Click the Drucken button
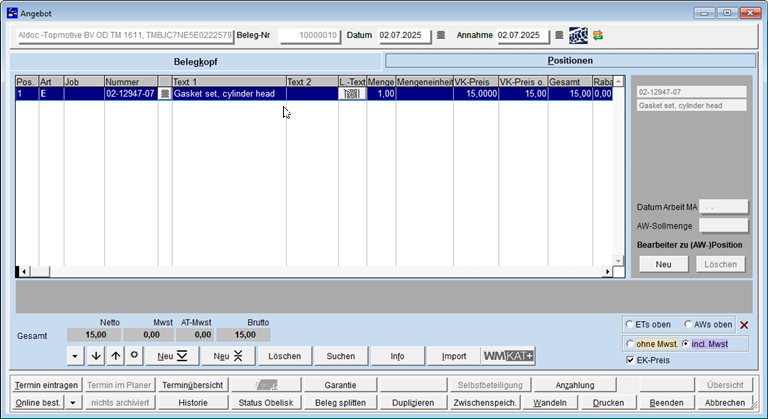Image resolution: width=768 pixels, height=419 pixels. [x=608, y=403]
